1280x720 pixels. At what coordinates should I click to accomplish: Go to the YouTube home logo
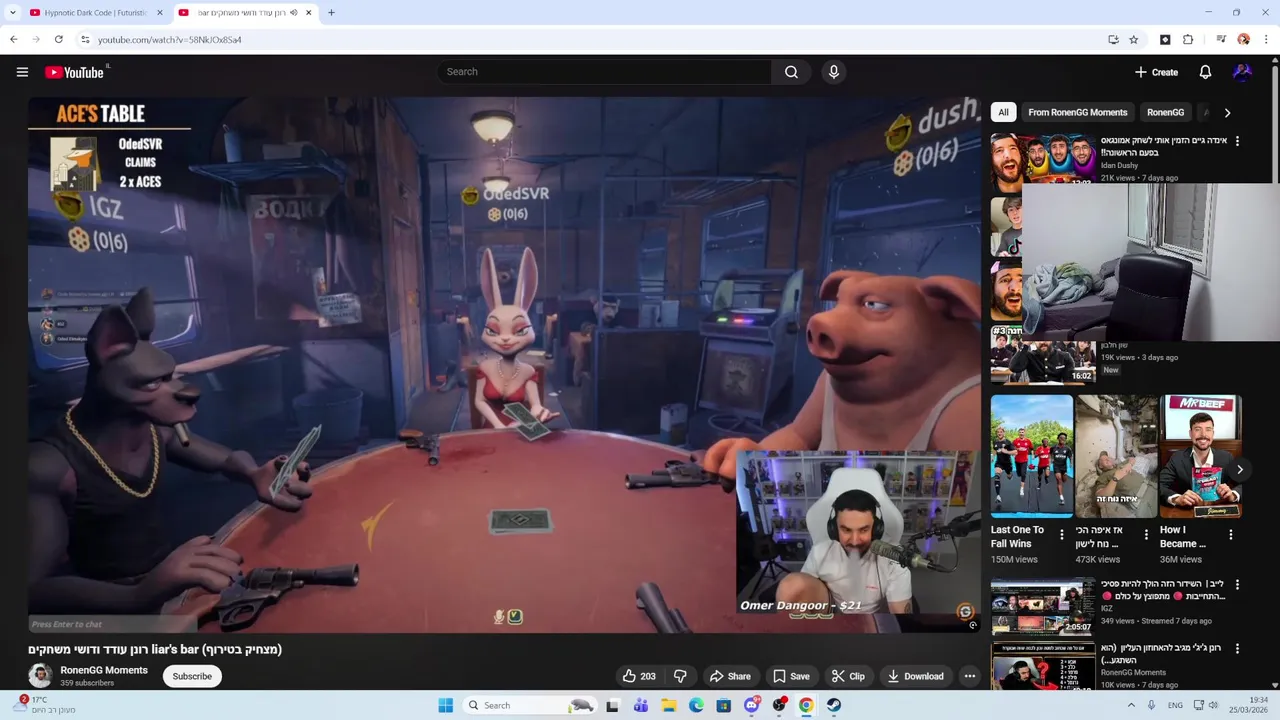[x=75, y=72]
